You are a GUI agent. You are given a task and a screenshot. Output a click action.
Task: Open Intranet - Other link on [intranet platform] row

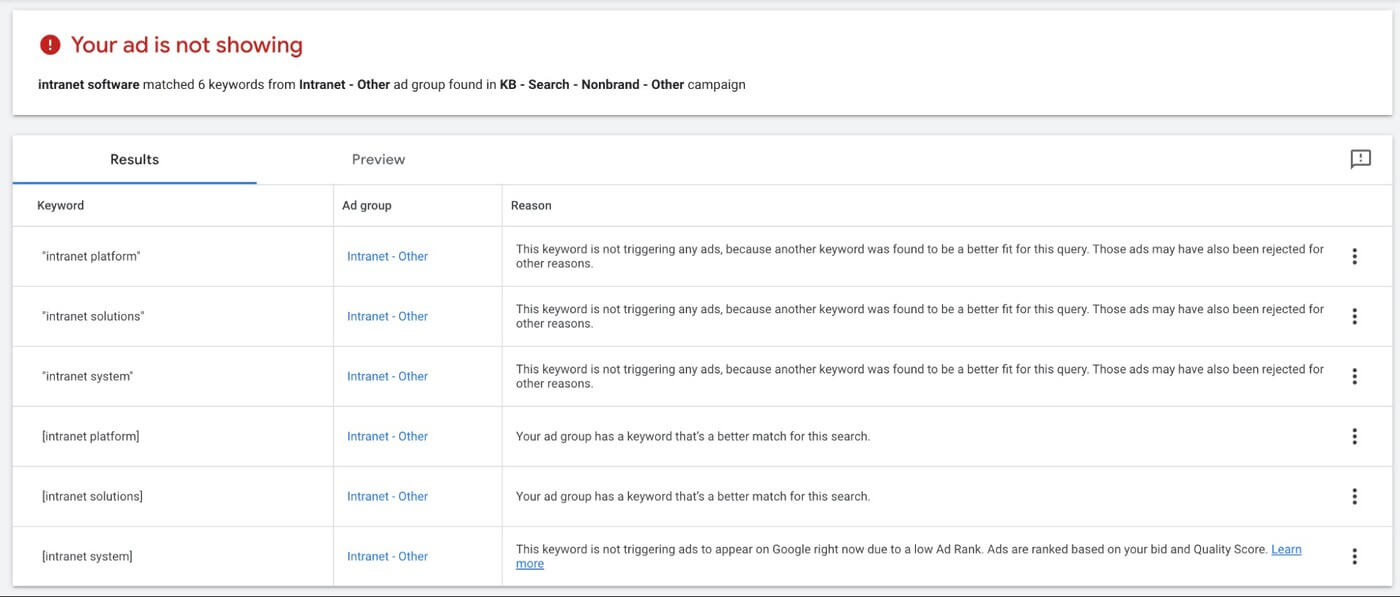(387, 436)
